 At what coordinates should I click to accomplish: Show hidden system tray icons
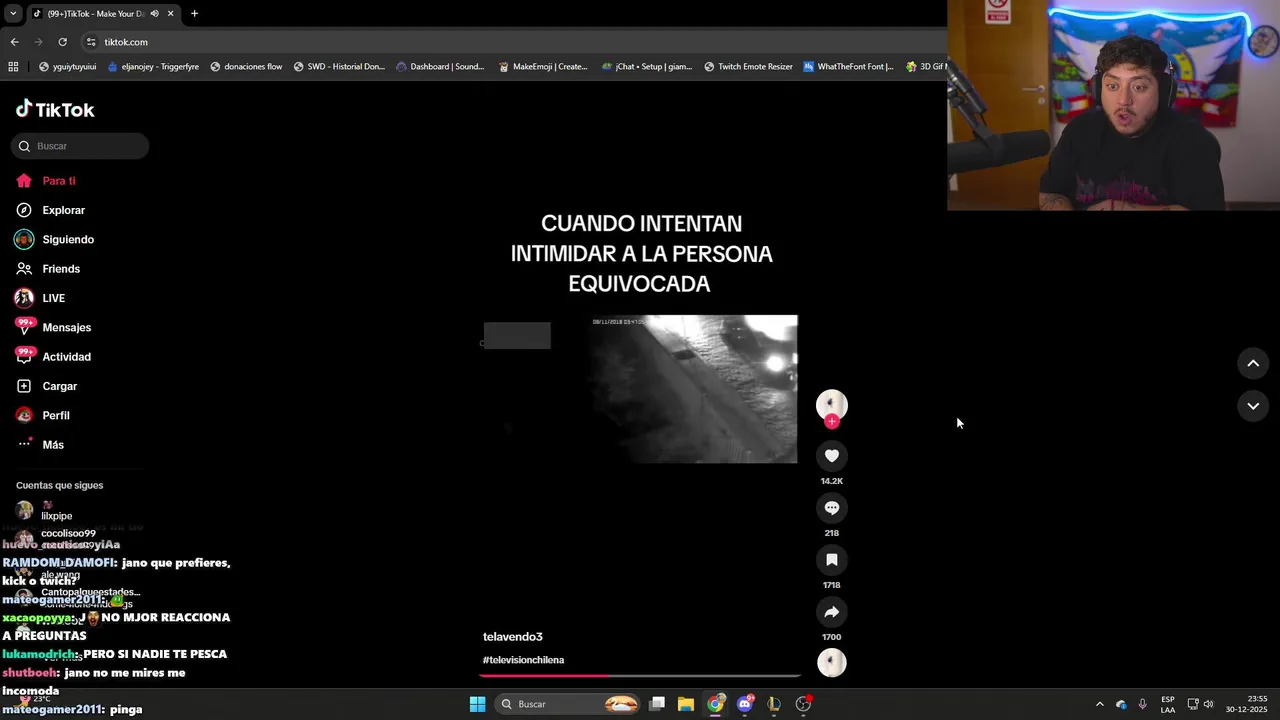point(1099,704)
